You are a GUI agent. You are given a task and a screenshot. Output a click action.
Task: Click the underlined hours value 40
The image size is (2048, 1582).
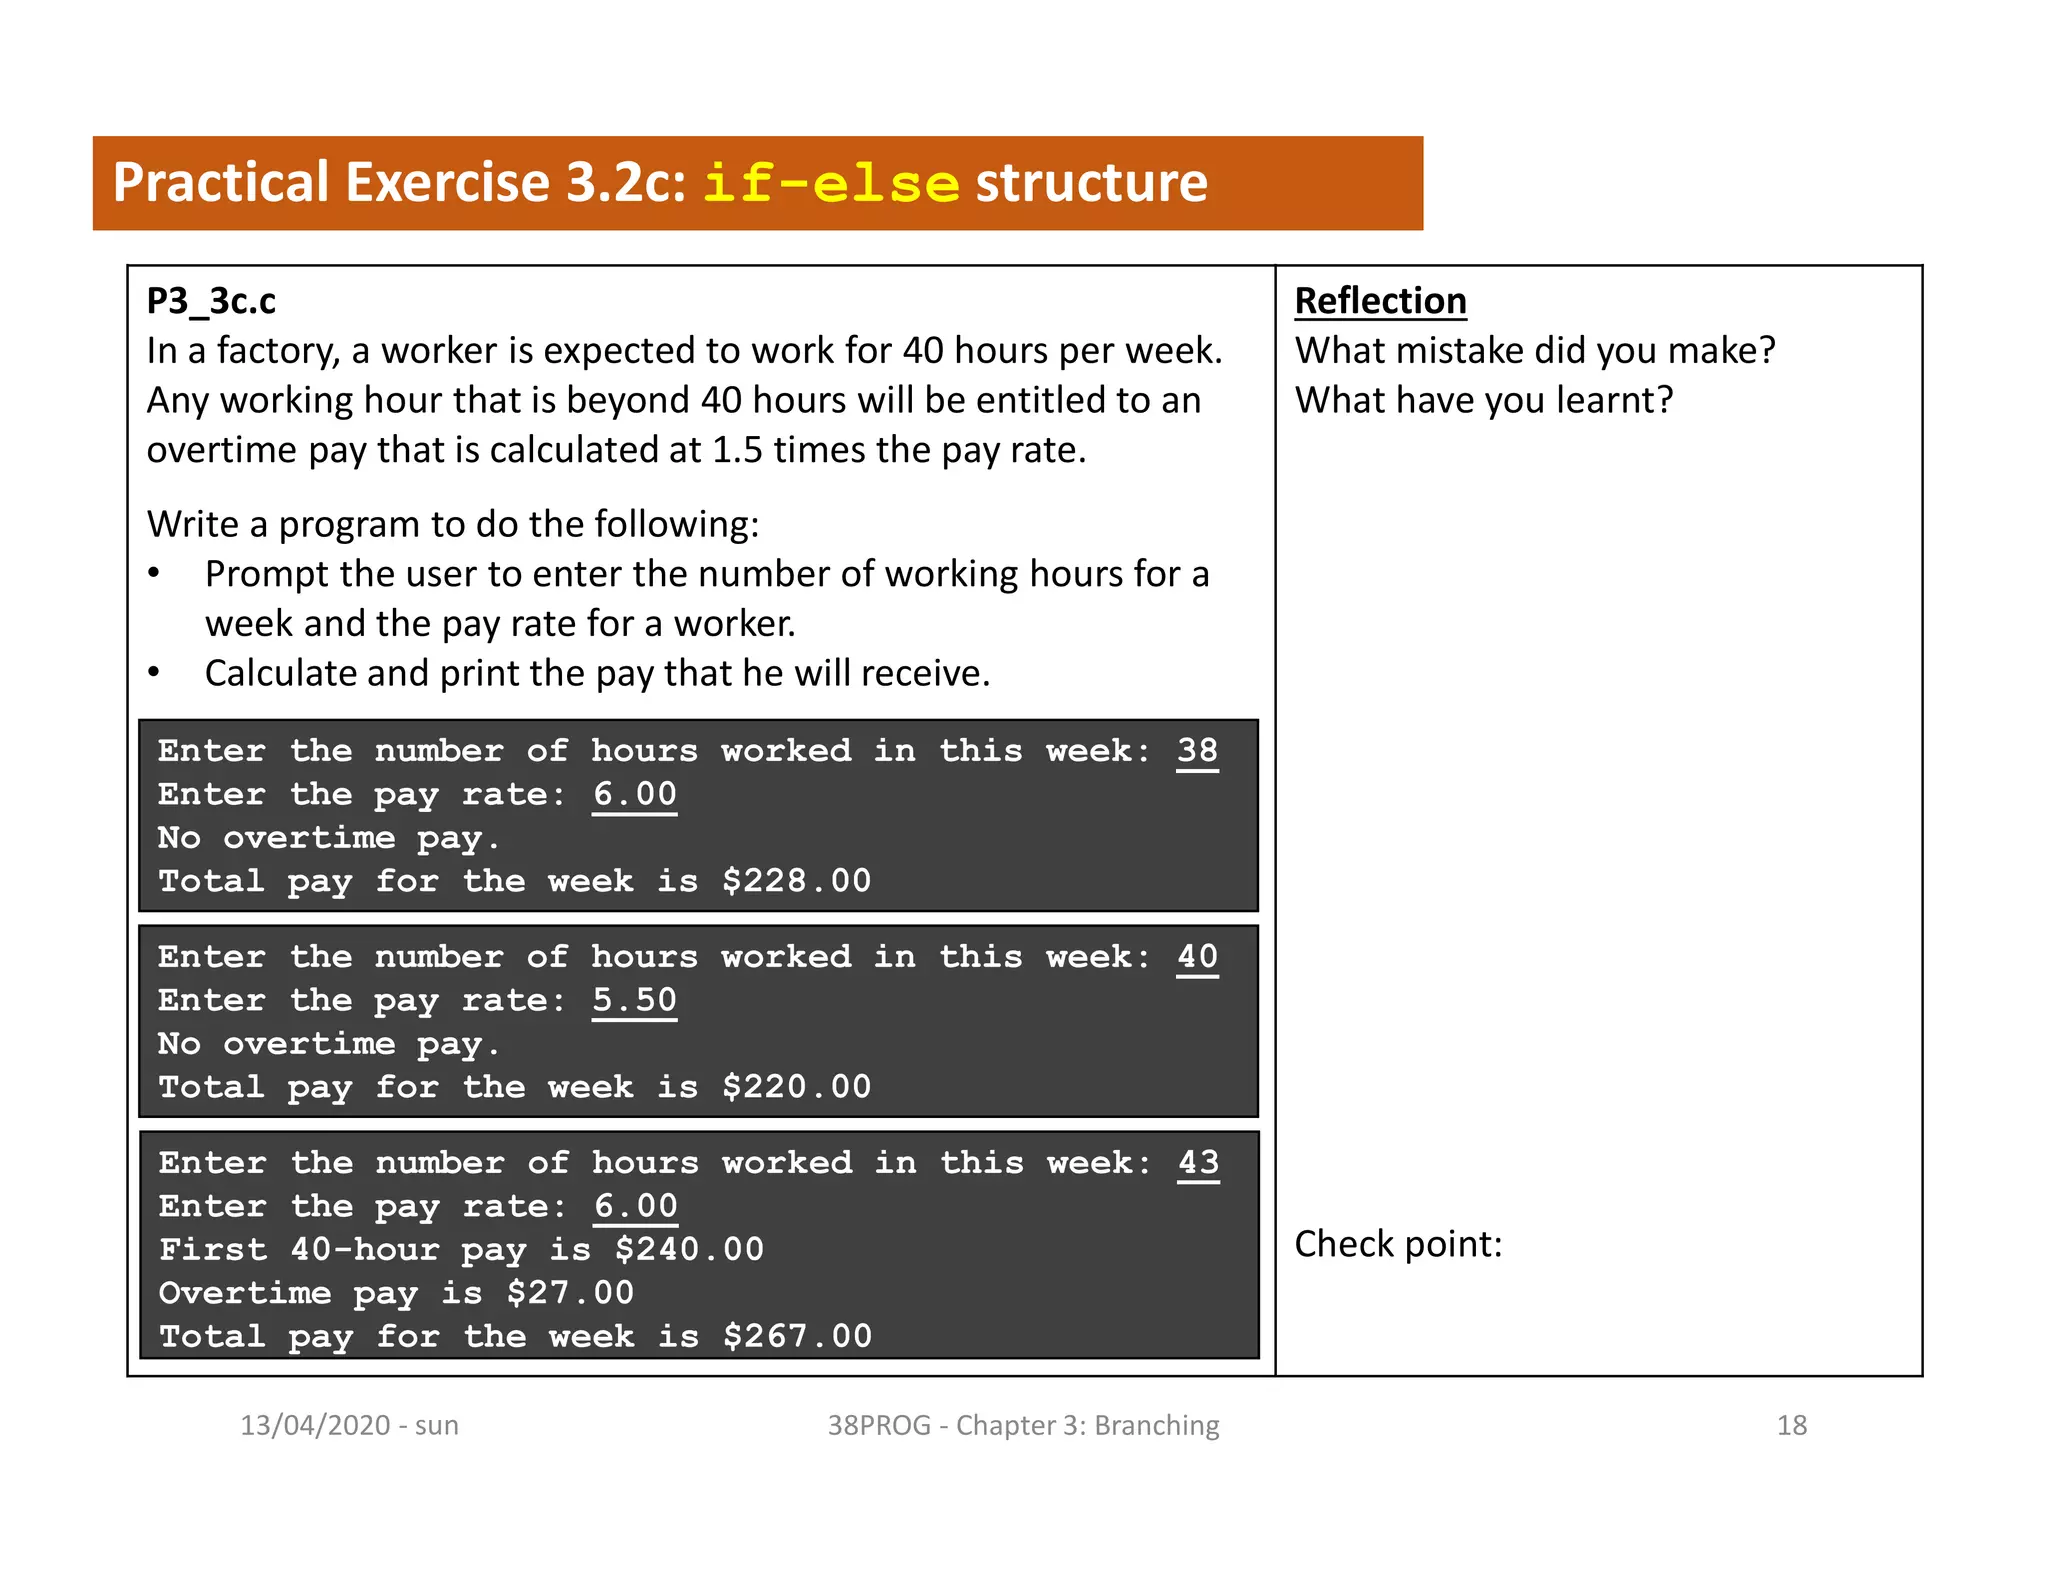click(1197, 957)
